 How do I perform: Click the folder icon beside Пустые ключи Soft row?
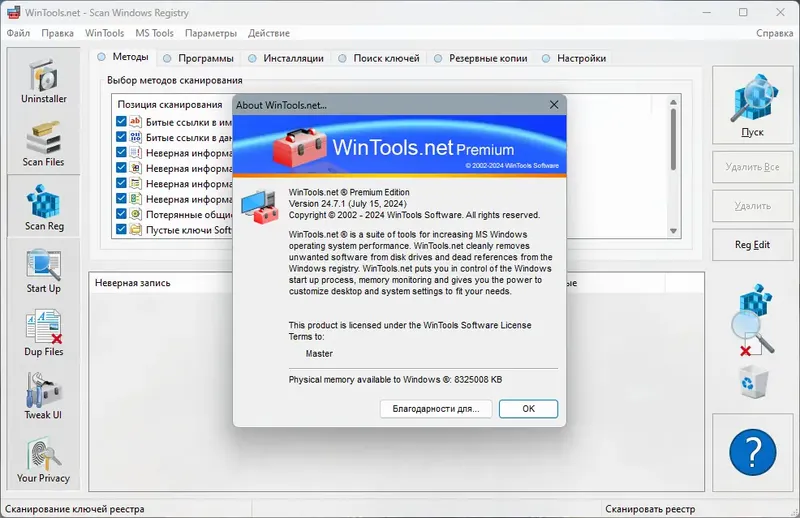pyautogui.click(x=135, y=229)
